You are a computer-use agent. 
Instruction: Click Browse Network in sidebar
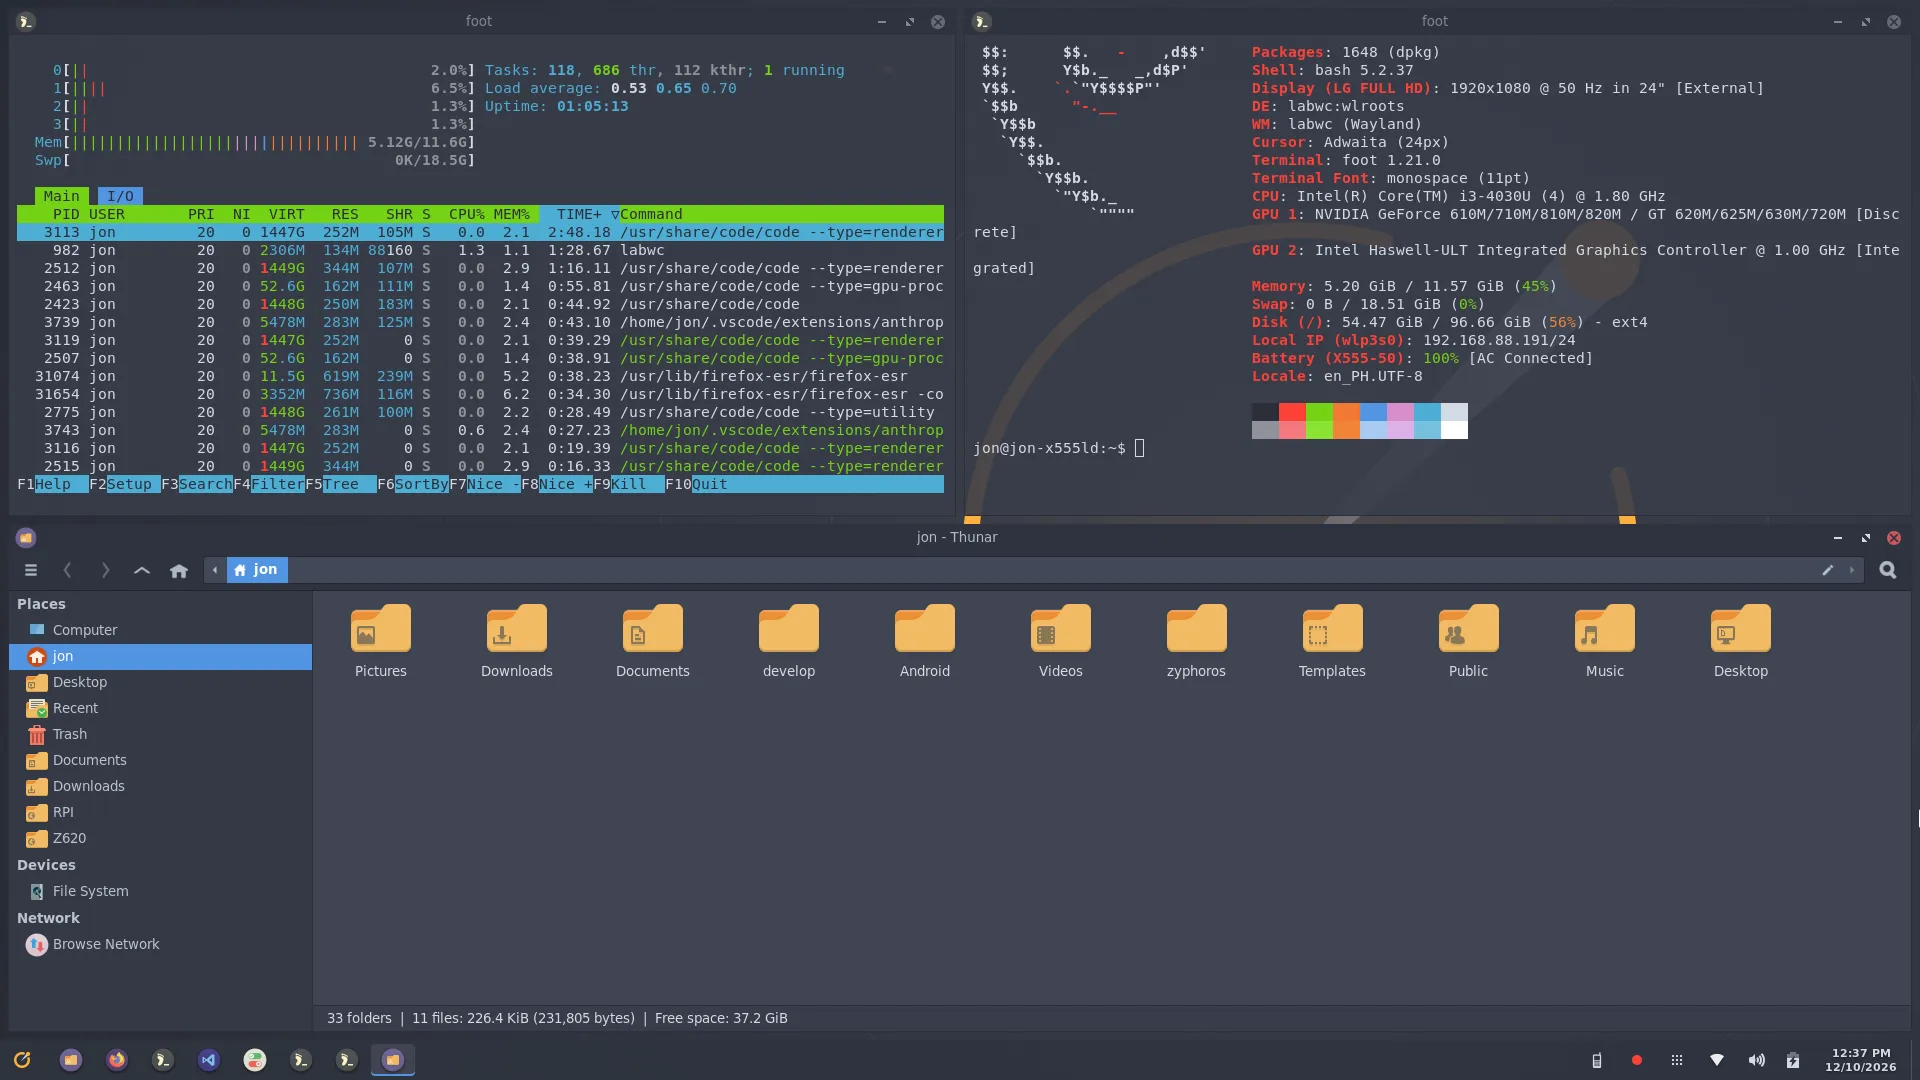(x=160, y=944)
